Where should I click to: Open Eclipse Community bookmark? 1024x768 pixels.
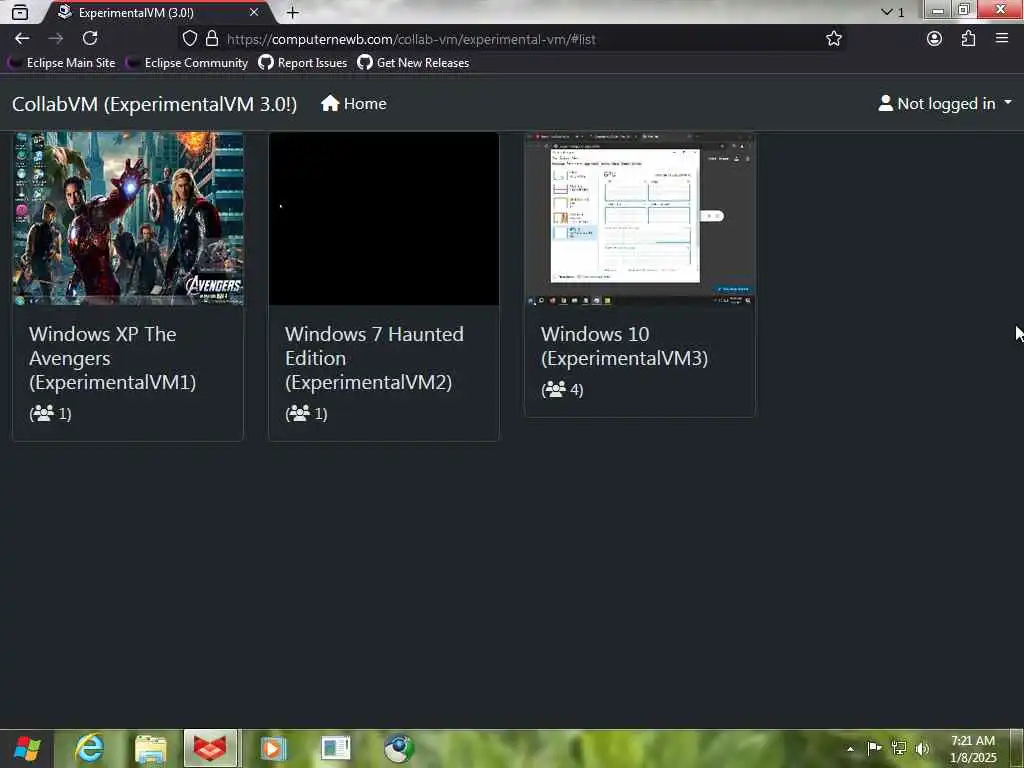(189, 63)
